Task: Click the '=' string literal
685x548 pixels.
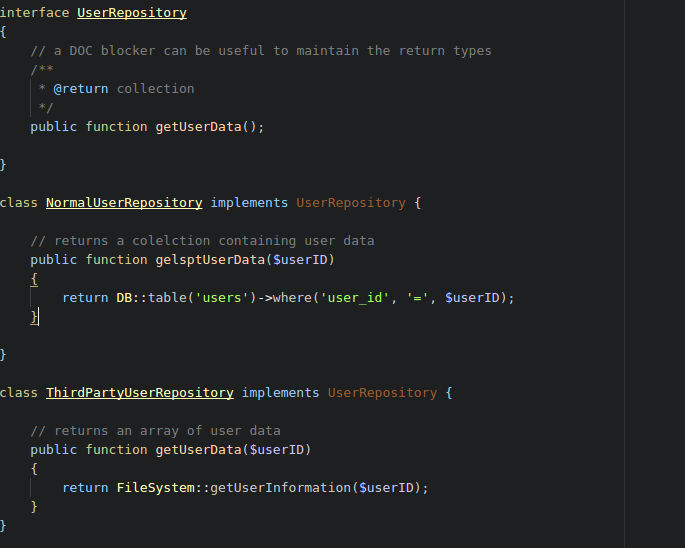Action: click(x=417, y=298)
